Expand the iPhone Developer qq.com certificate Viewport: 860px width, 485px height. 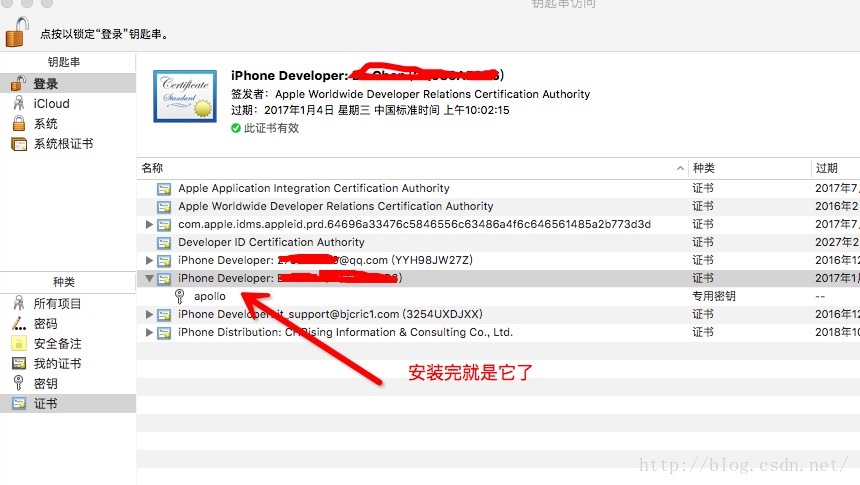tap(149, 260)
